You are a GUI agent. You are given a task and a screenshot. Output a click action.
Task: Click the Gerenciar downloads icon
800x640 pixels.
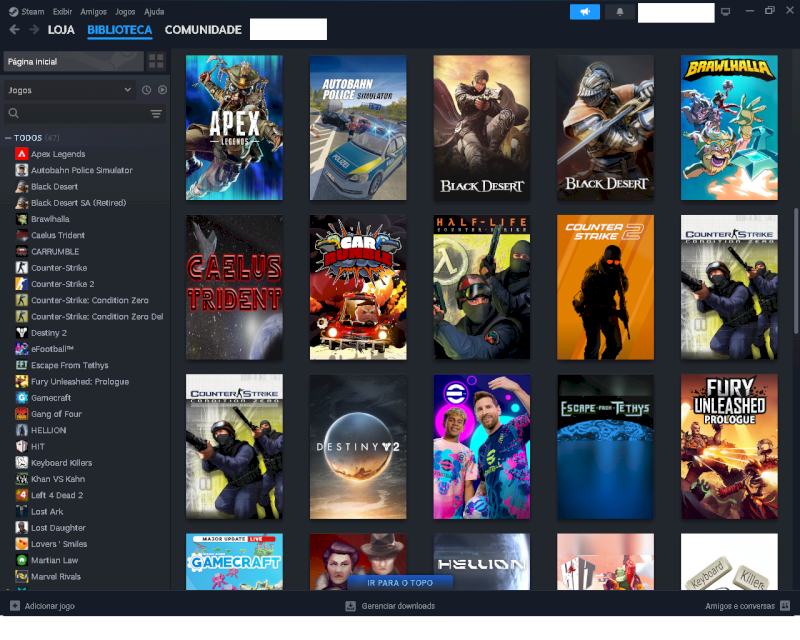coord(351,606)
